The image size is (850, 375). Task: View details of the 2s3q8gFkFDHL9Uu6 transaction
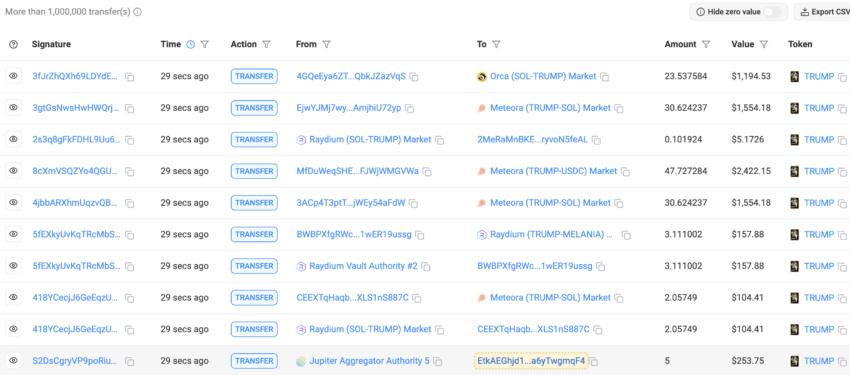click(x=14, y=139)
